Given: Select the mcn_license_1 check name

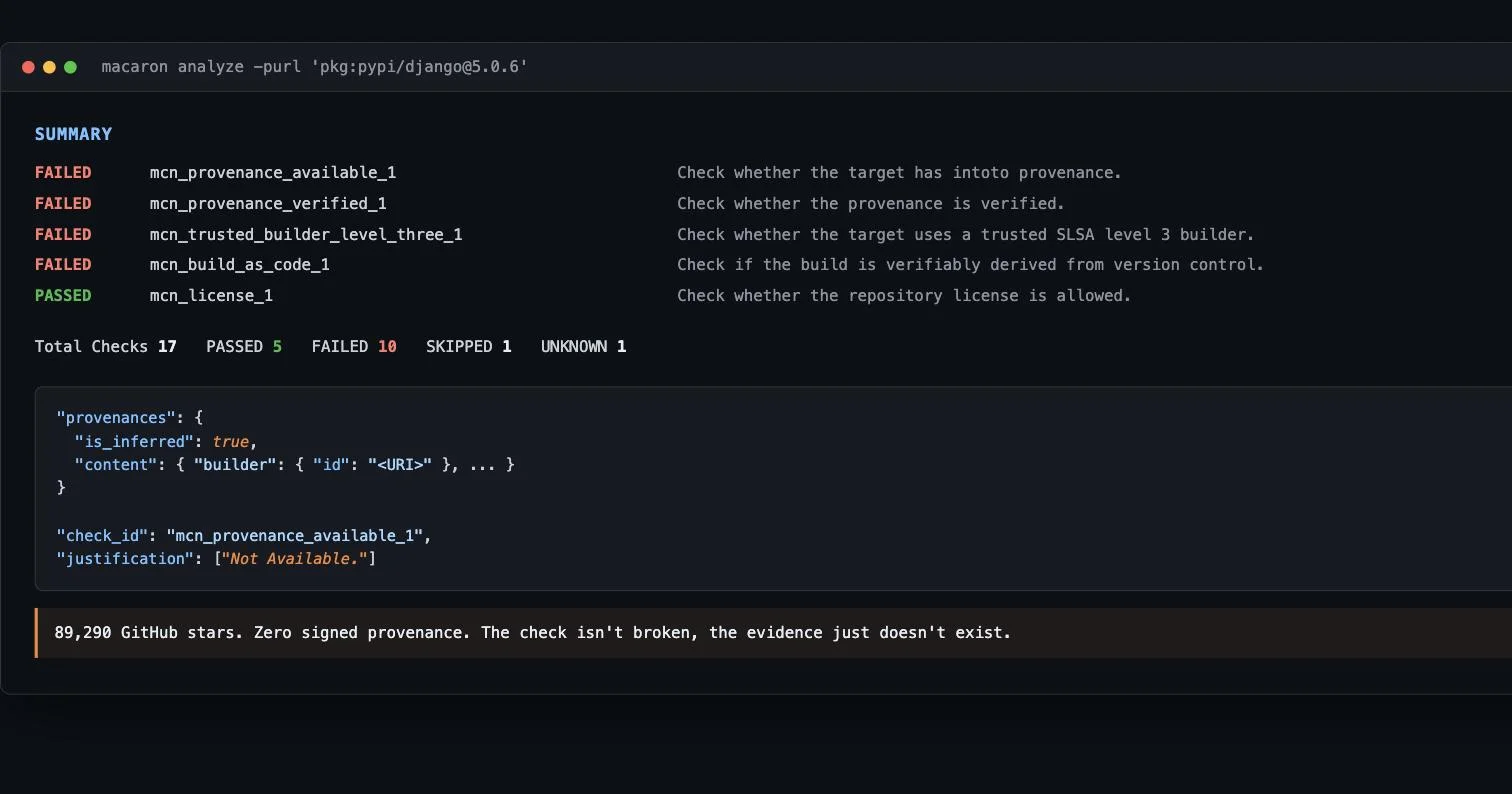Looking at the screenshot, I should [211, 296].
